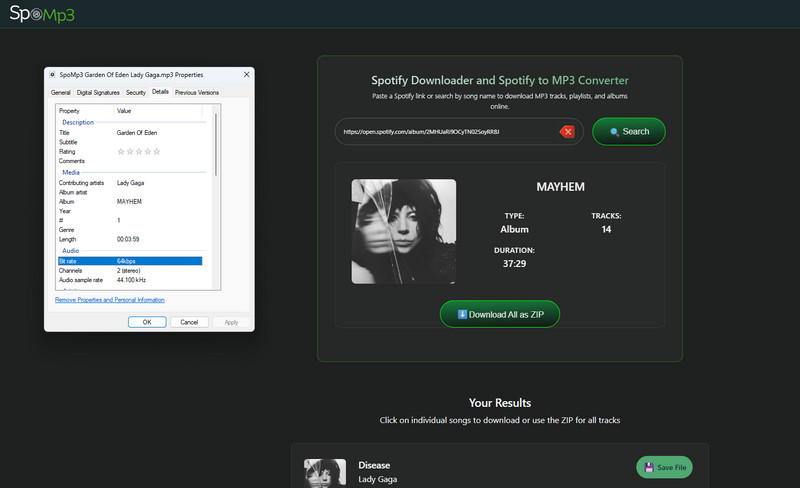Click the Comments property row
Viewport: 800px width, 488px height.
click(x=130, y=161)
